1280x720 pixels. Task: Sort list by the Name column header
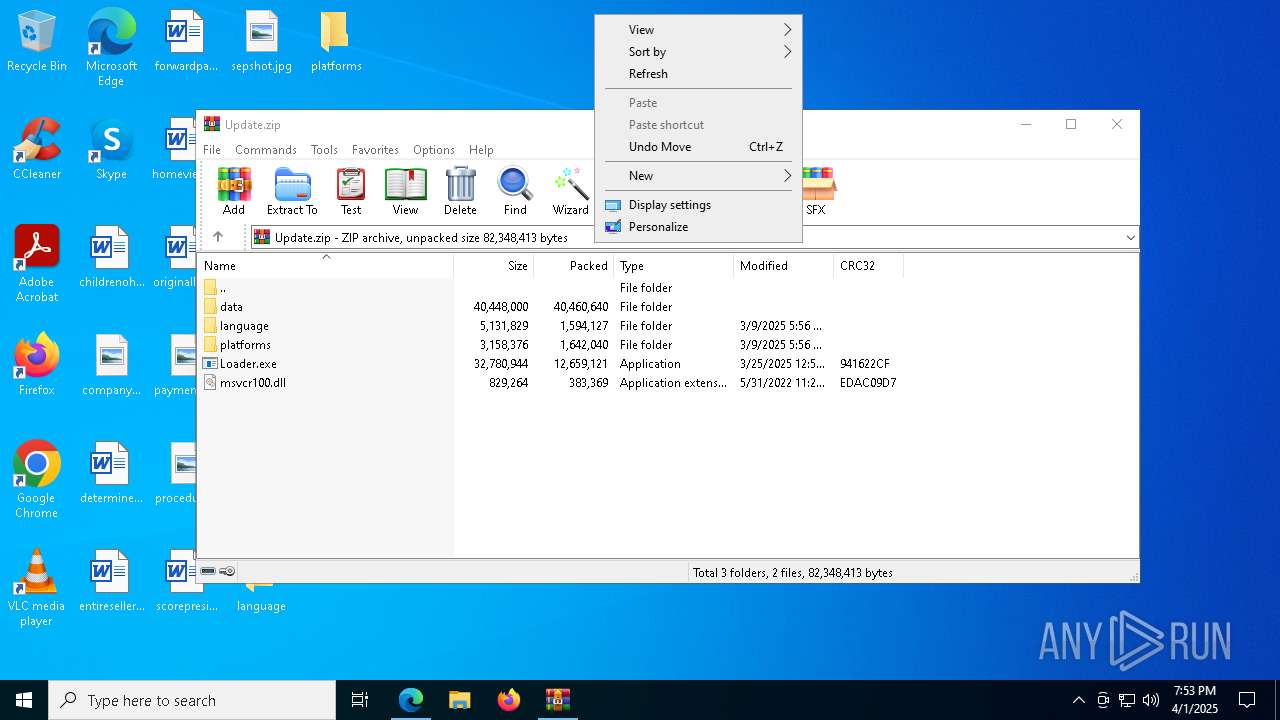pos(325,266)
